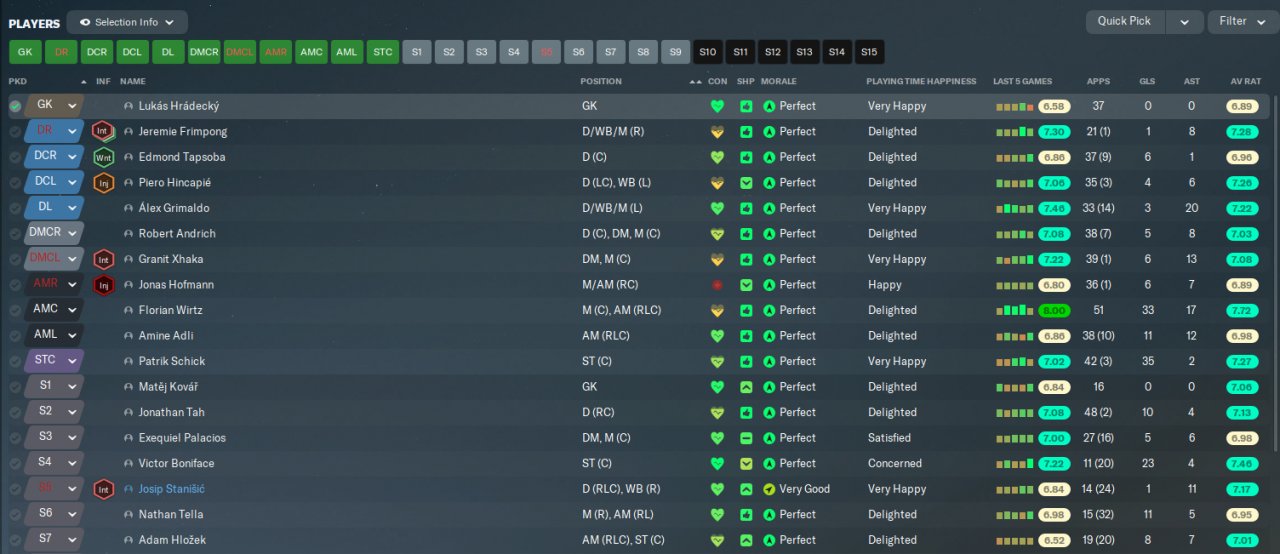Click match sharpness icon for Piero Hincapié

[746, 183]
